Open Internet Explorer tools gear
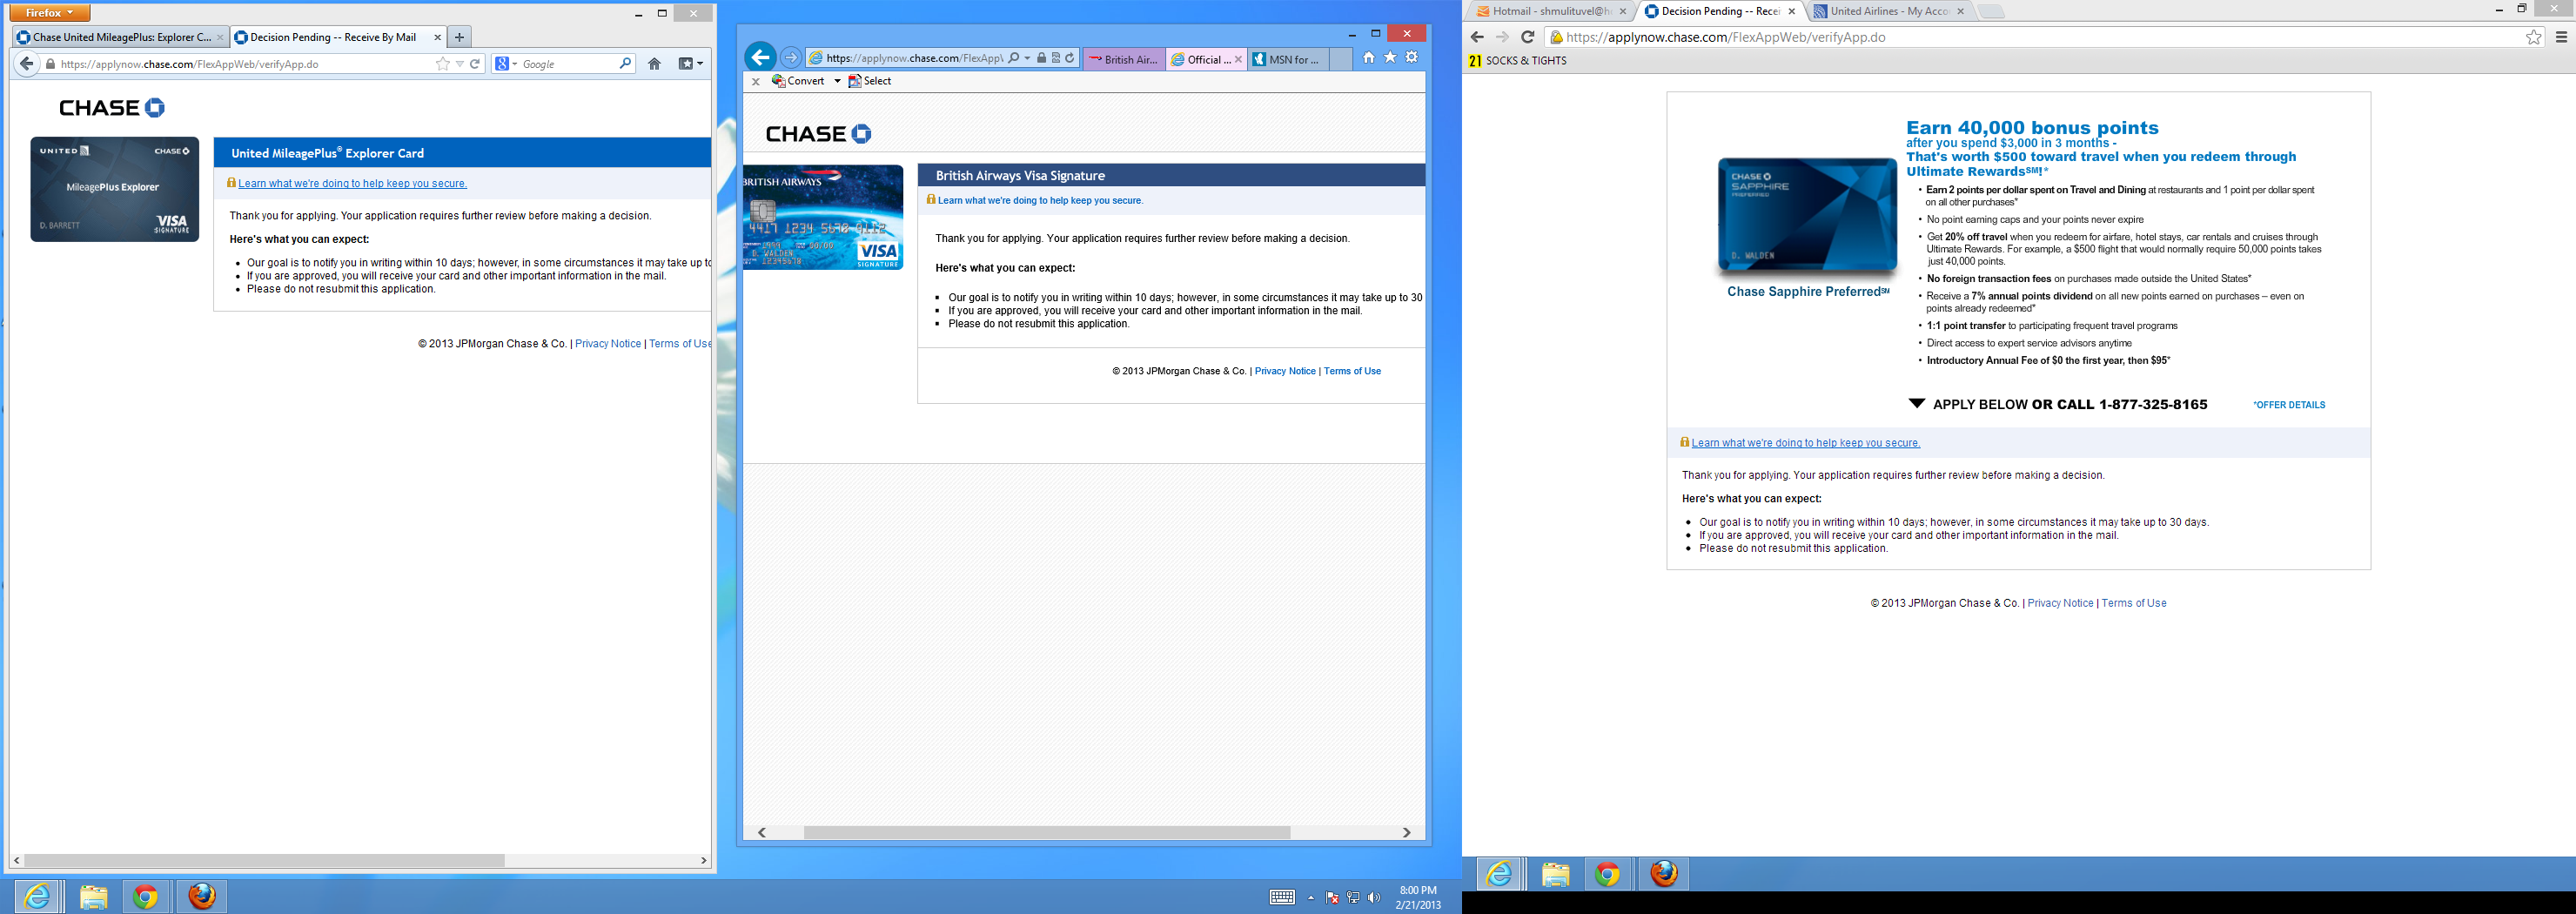Screen dimensions: 2576x914 point(1412,58)
